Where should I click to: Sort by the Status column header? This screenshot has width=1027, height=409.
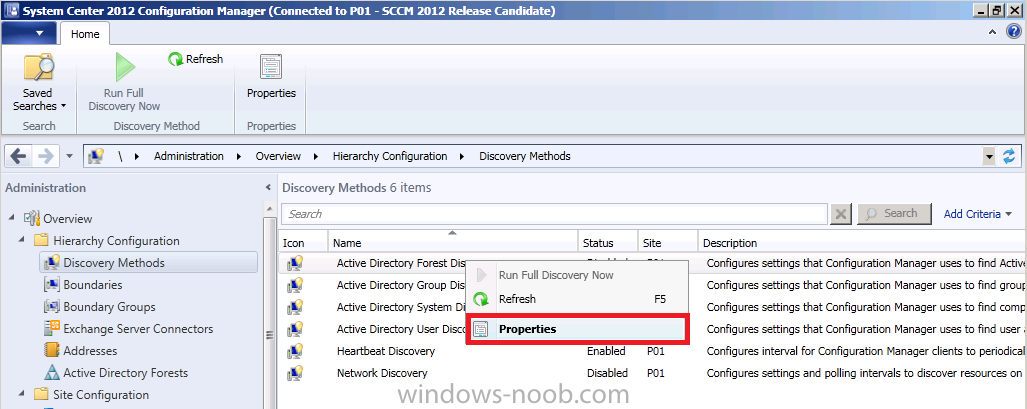[x=608, y=243]
